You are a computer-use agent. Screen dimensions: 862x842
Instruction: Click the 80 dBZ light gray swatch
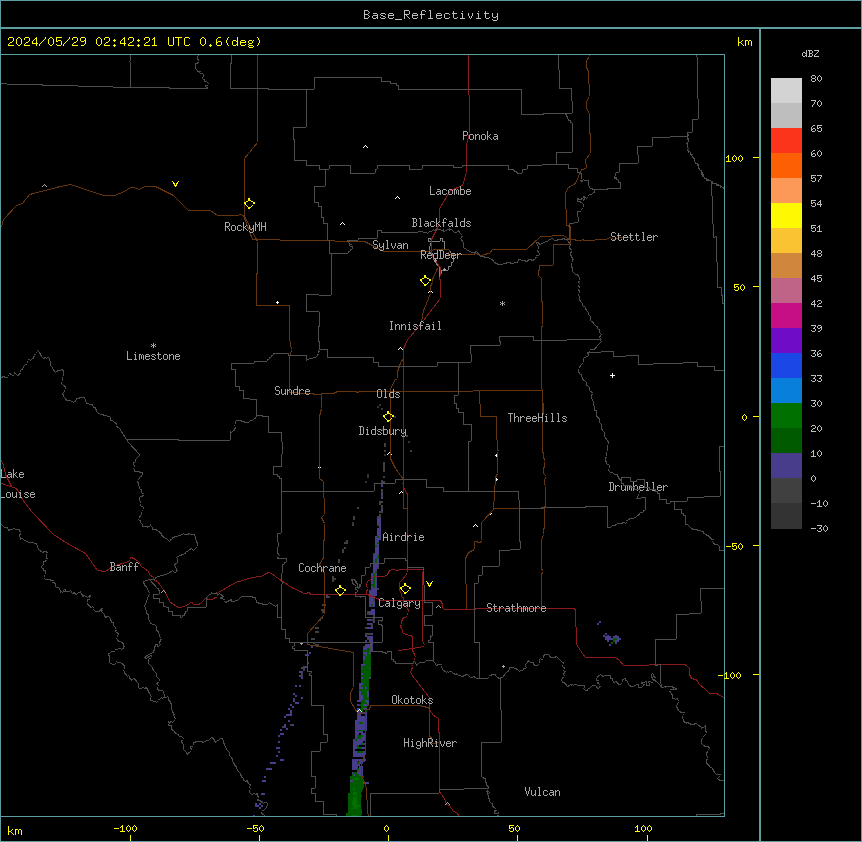[x=786, y=91]
